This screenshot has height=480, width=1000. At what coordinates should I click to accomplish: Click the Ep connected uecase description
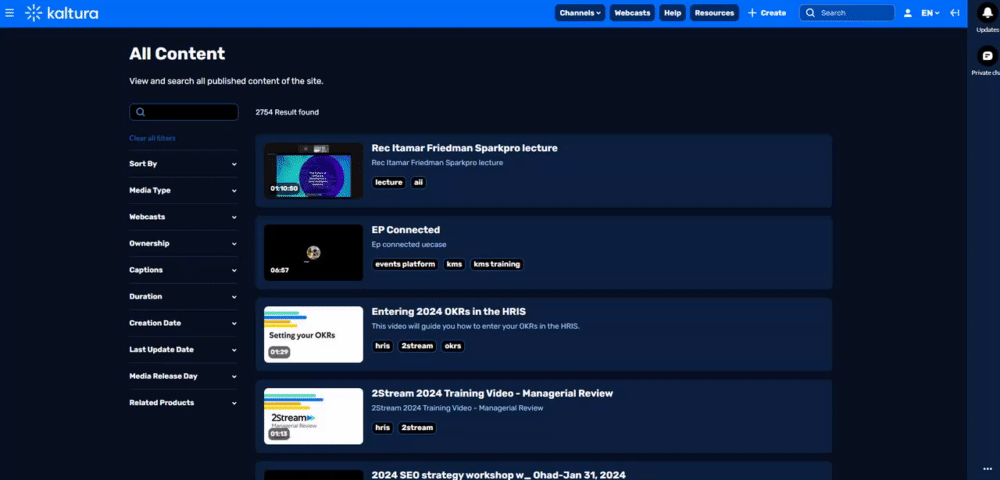pos(409,244)
